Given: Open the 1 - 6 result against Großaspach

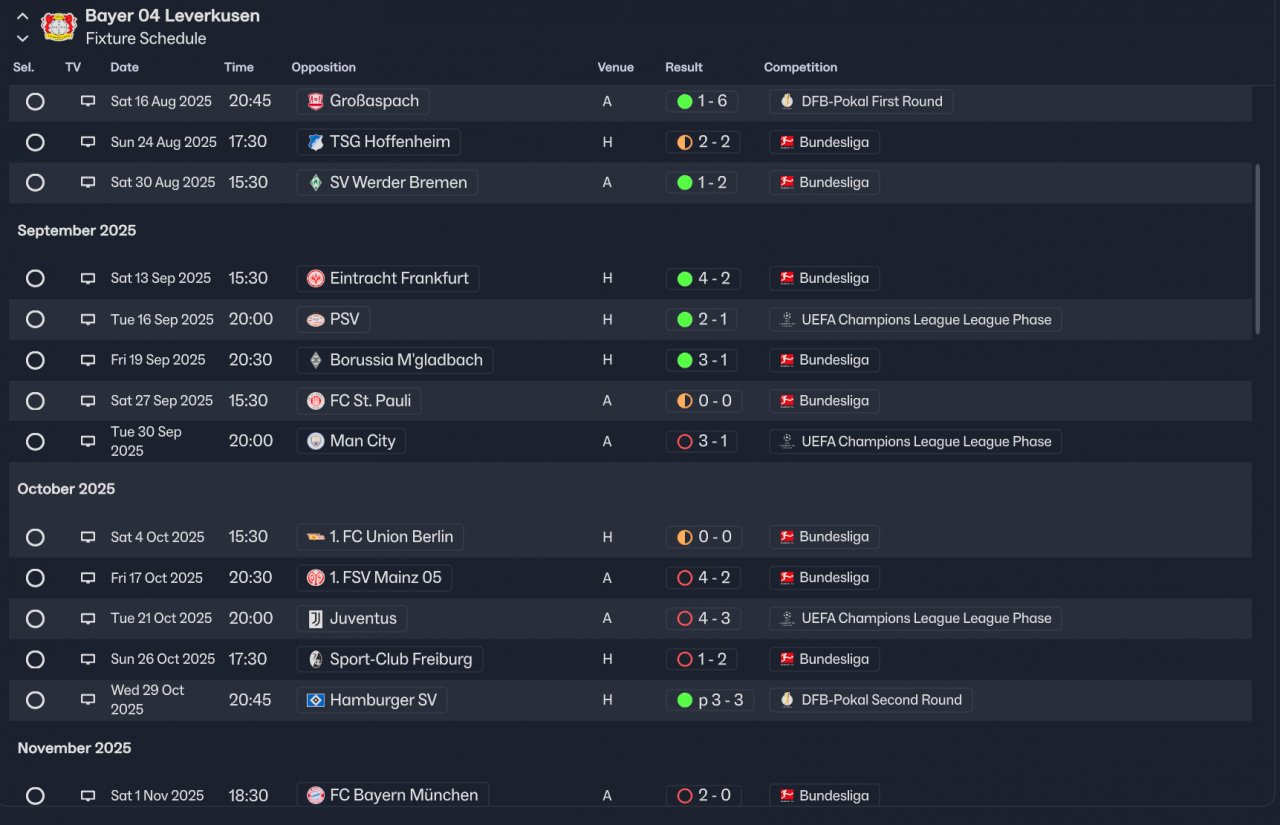Looking at the screenshot, I should click(x=702, y=101).
